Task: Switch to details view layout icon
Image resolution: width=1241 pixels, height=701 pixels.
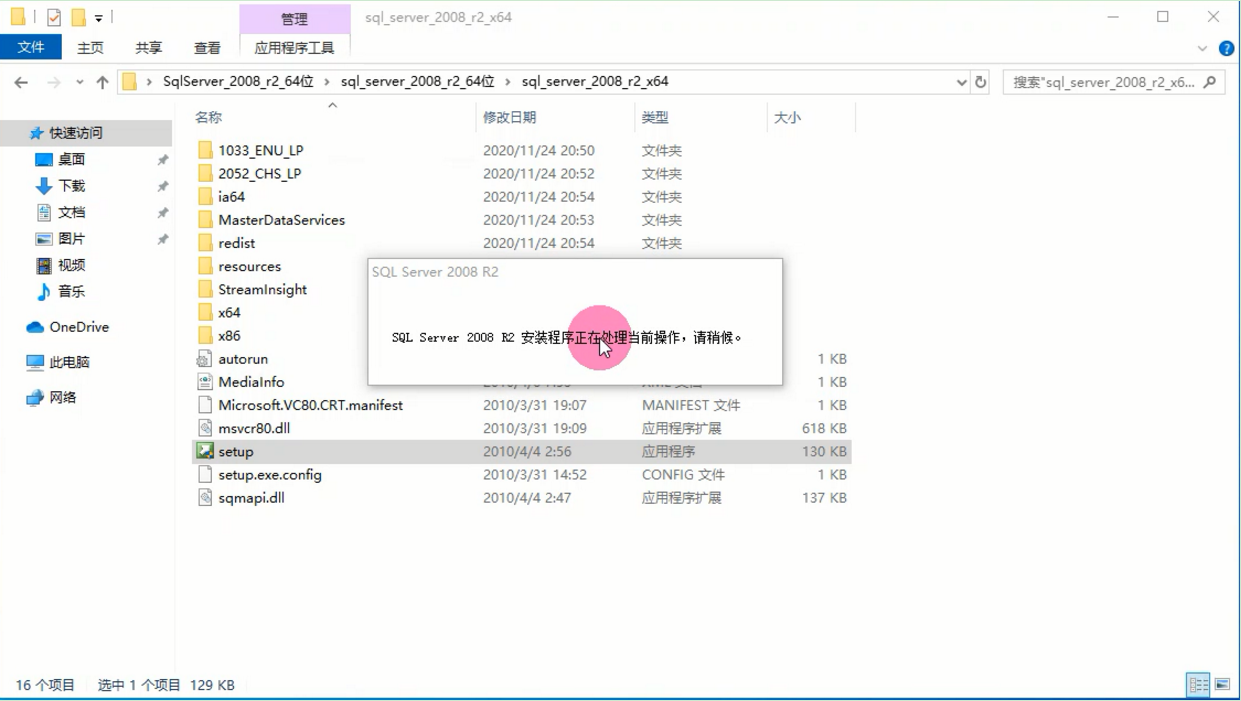Action: tap(1198, 685)
